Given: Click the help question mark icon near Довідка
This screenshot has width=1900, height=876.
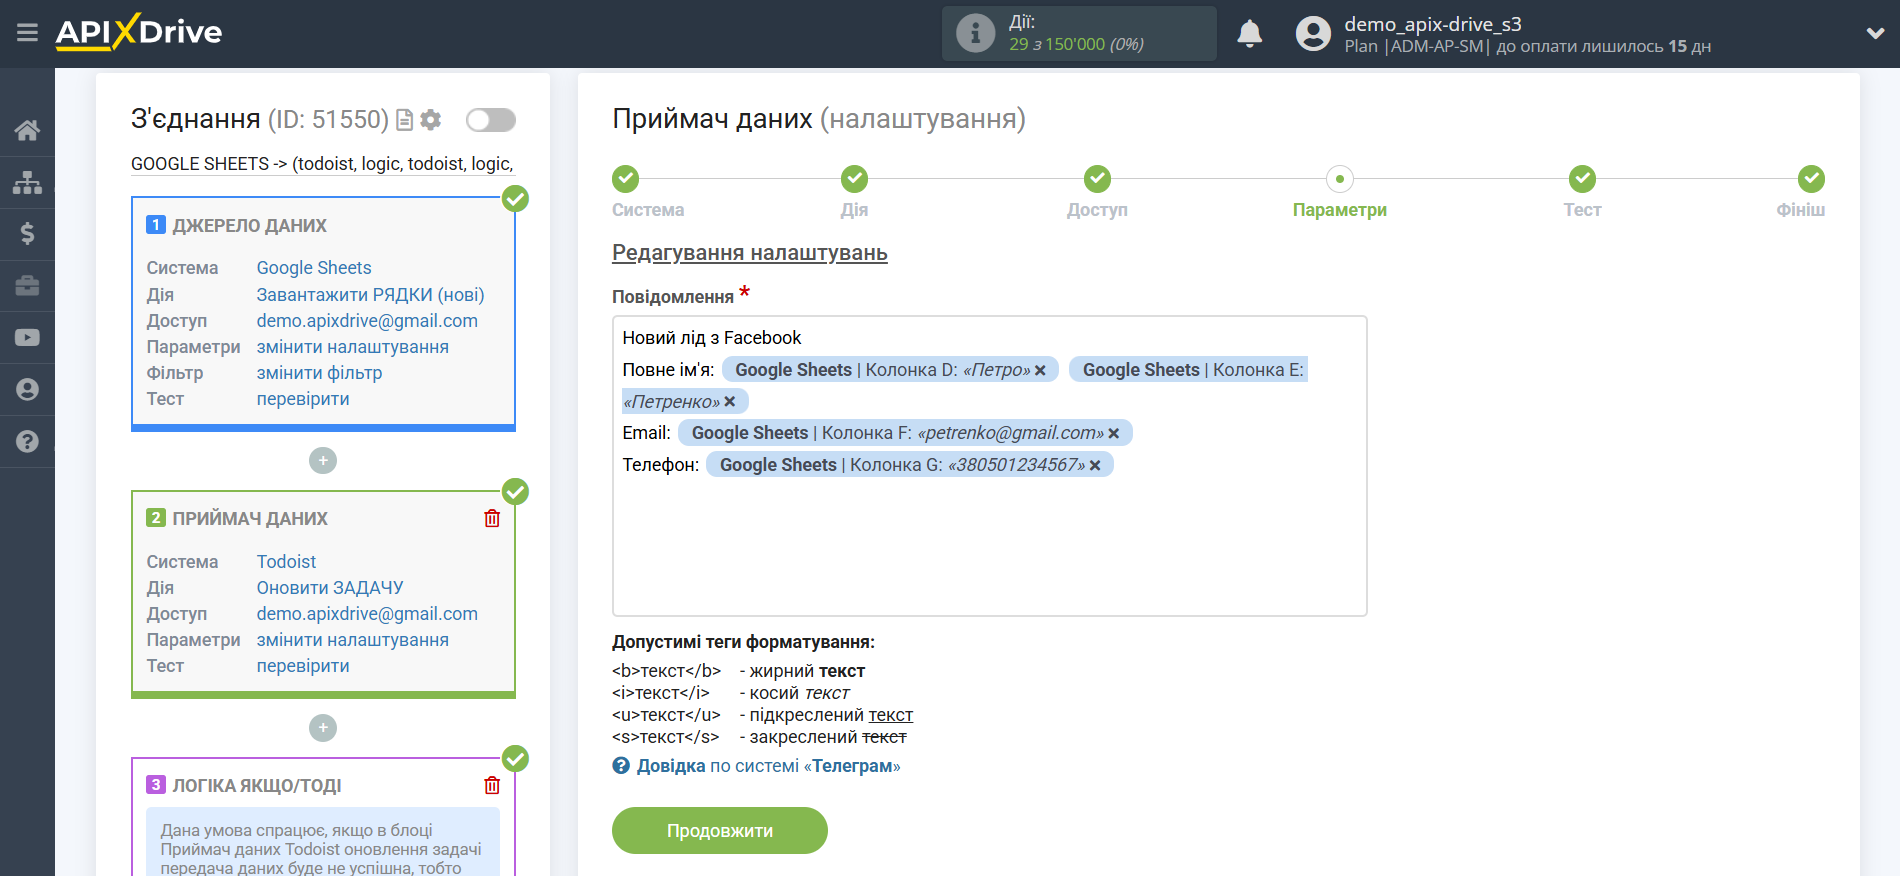Looking at the screenshot, I should click(x=621, y=766).
